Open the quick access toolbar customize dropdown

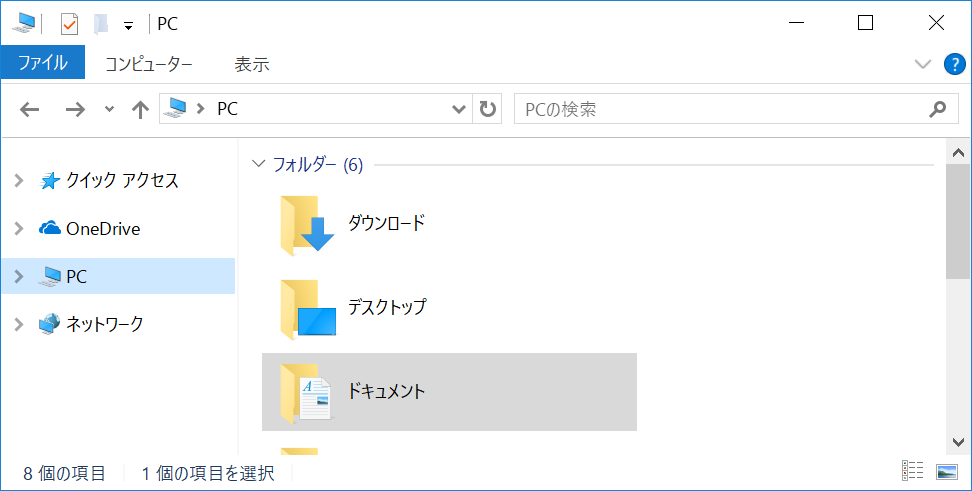click(128, 26)
